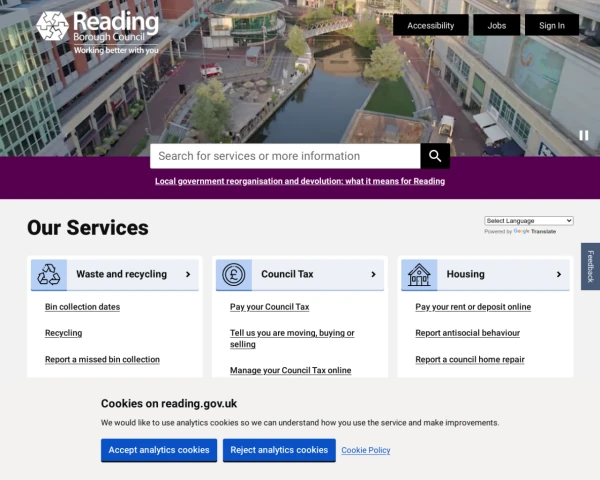The image size is (600, 480).
Task: Open Report antisocial behaviour link
Action: click(468, 333)
